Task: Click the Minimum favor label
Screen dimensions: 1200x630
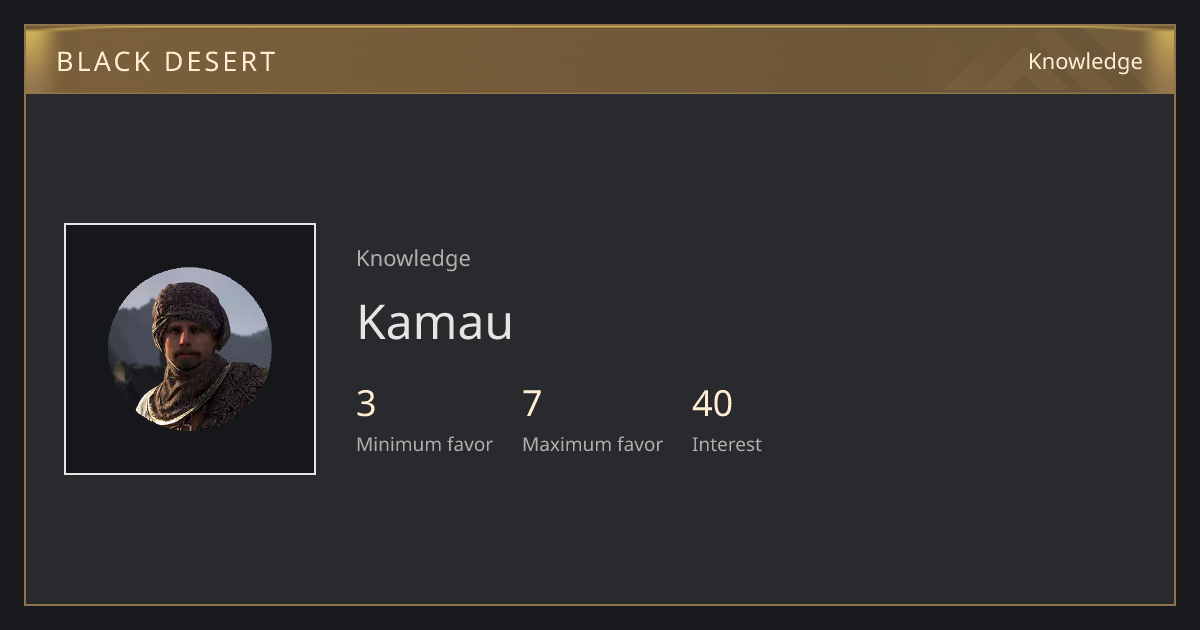Action: (424, 444)
